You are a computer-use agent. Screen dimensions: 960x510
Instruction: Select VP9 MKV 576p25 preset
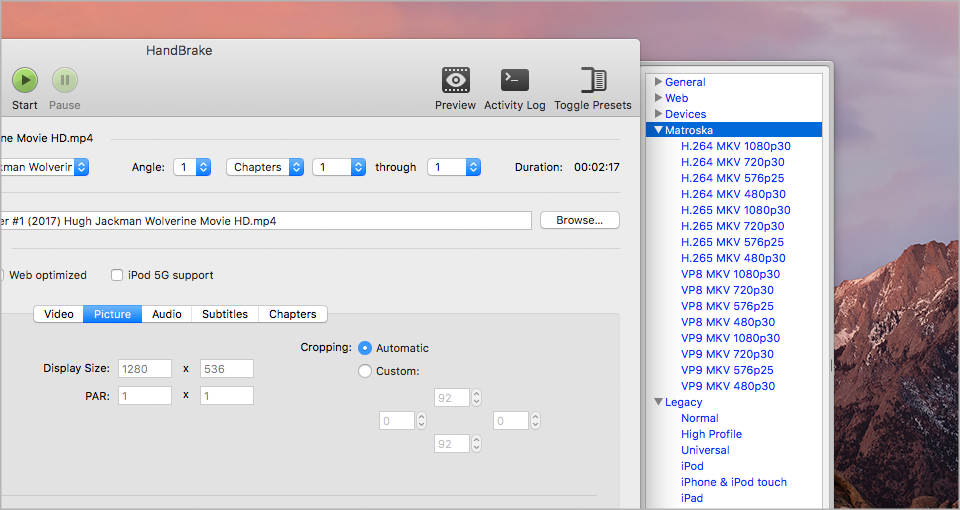pos(727,370)
